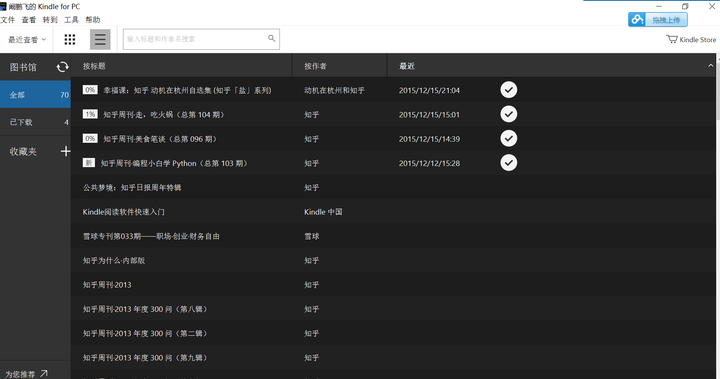Select 全部 library filter

point(35,95)
